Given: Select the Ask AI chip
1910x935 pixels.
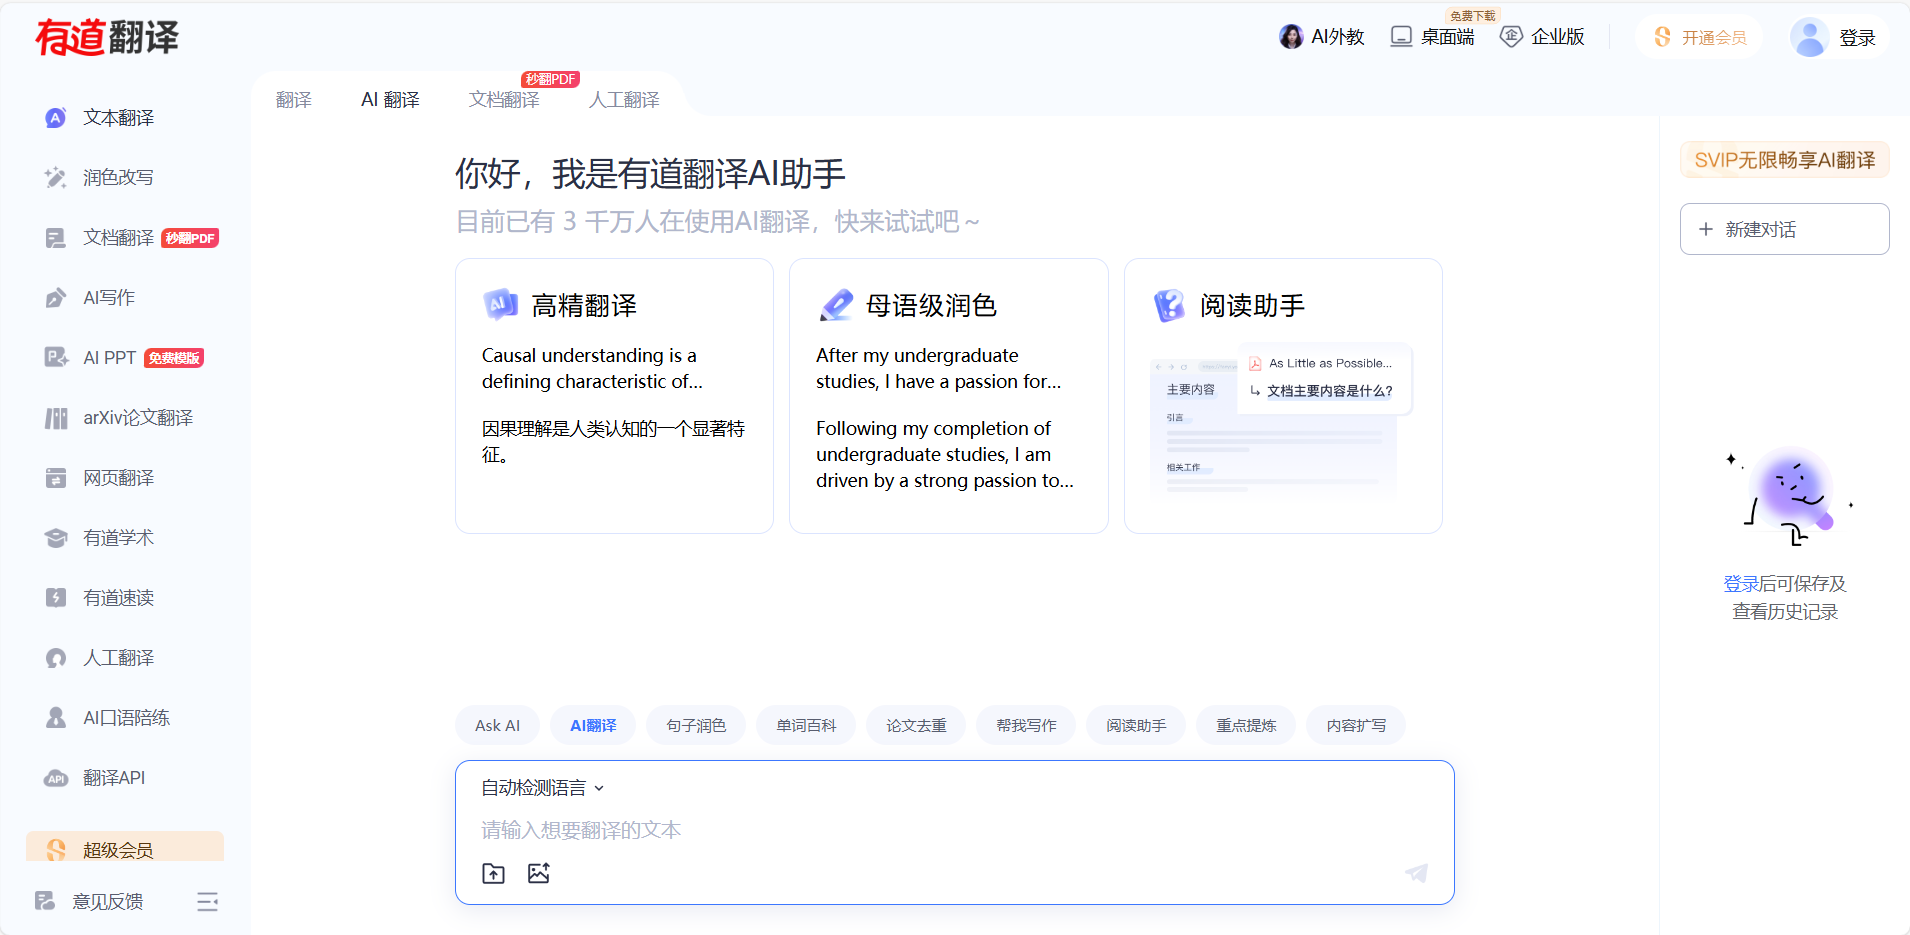Looking at the screenshot, I should point(497,725).
